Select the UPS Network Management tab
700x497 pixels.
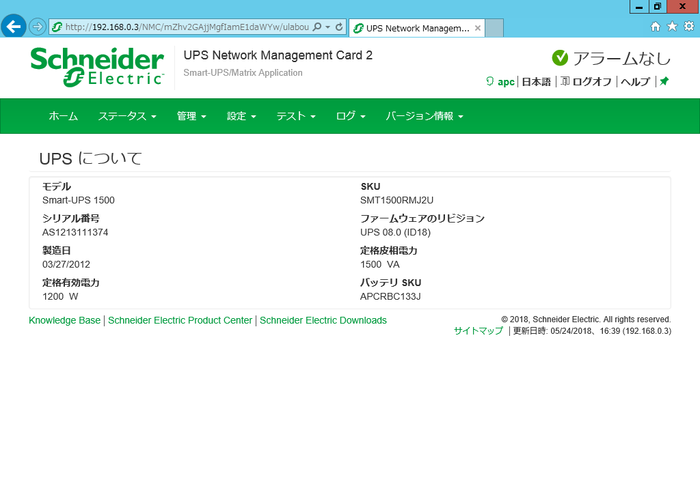tap(417, 28)
